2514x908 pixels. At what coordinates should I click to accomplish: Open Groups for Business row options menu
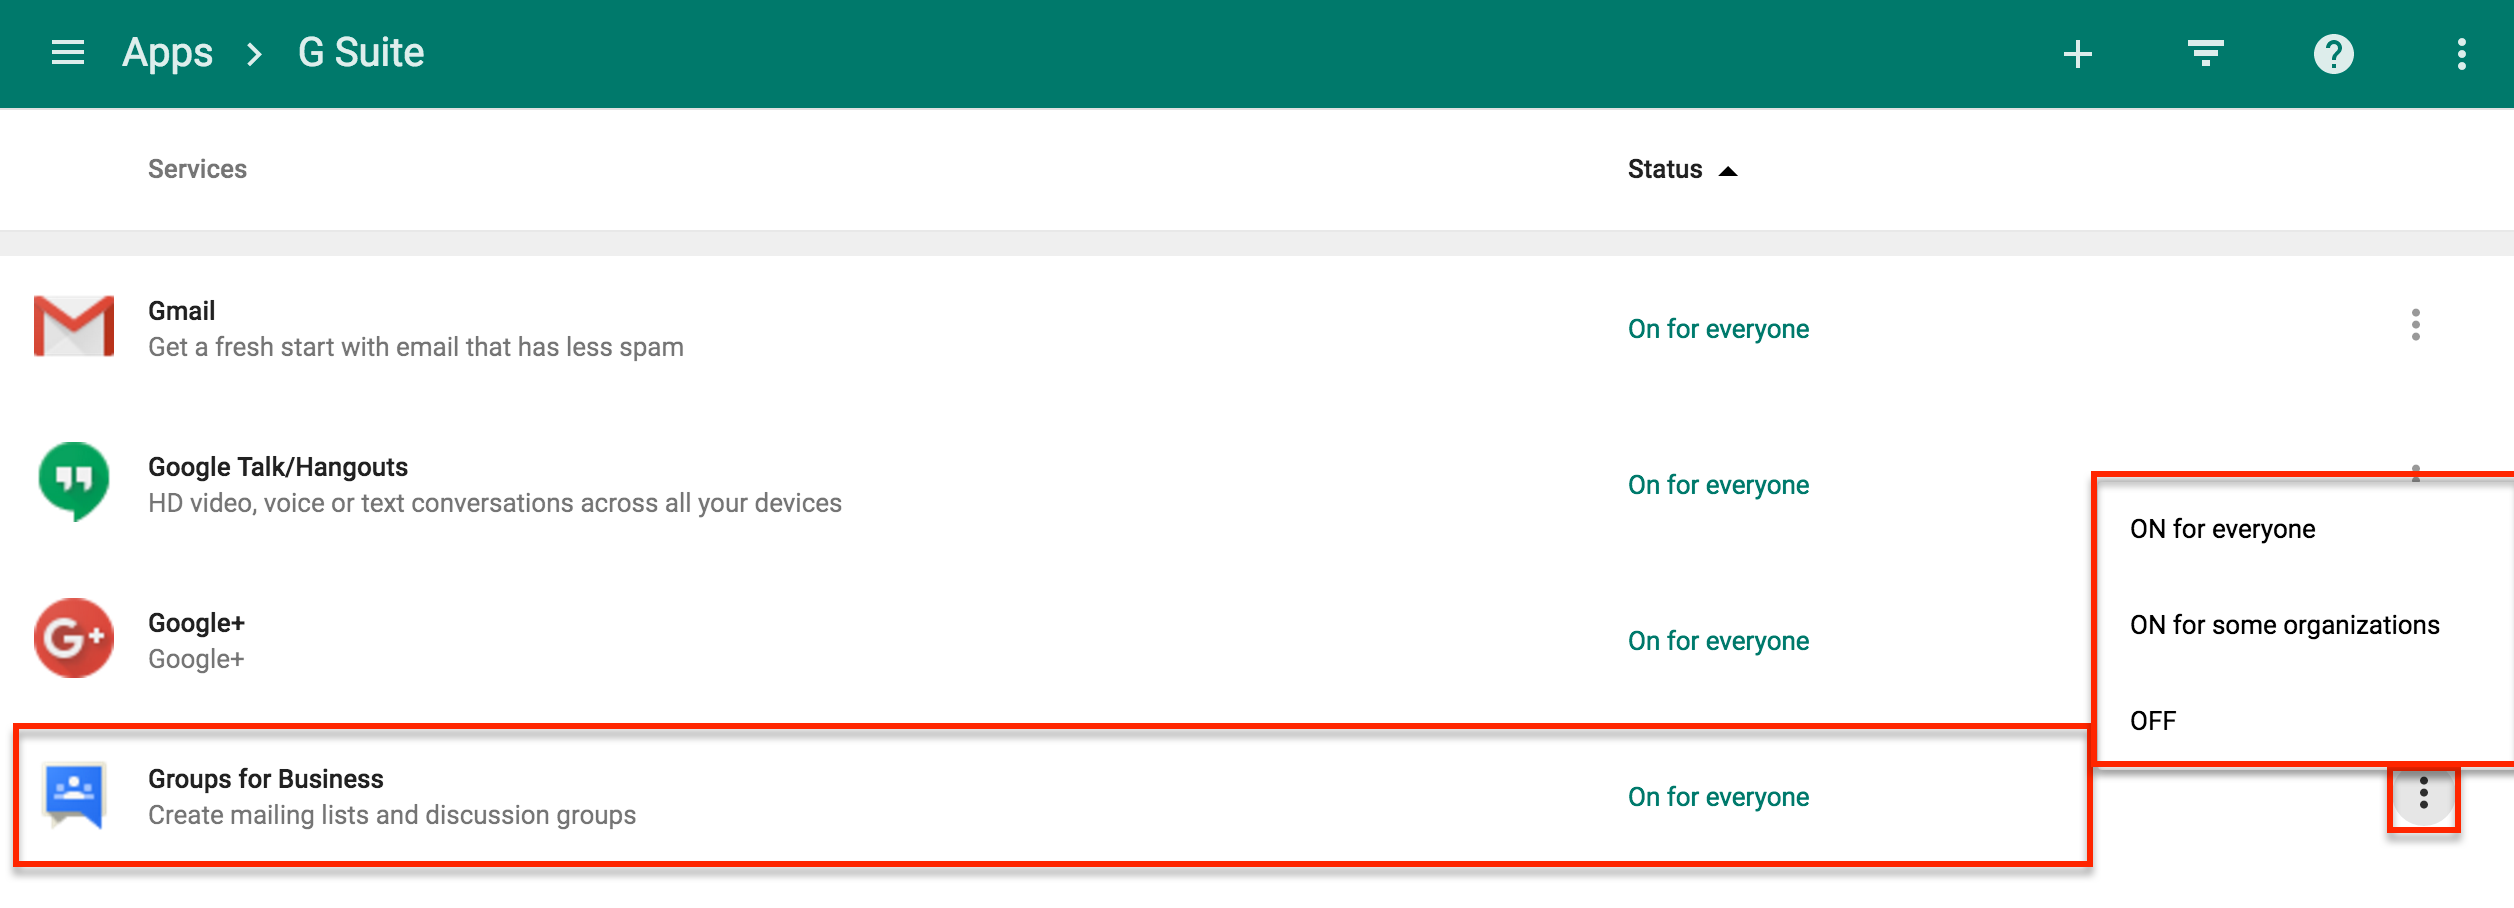[x=2423, y=793]
